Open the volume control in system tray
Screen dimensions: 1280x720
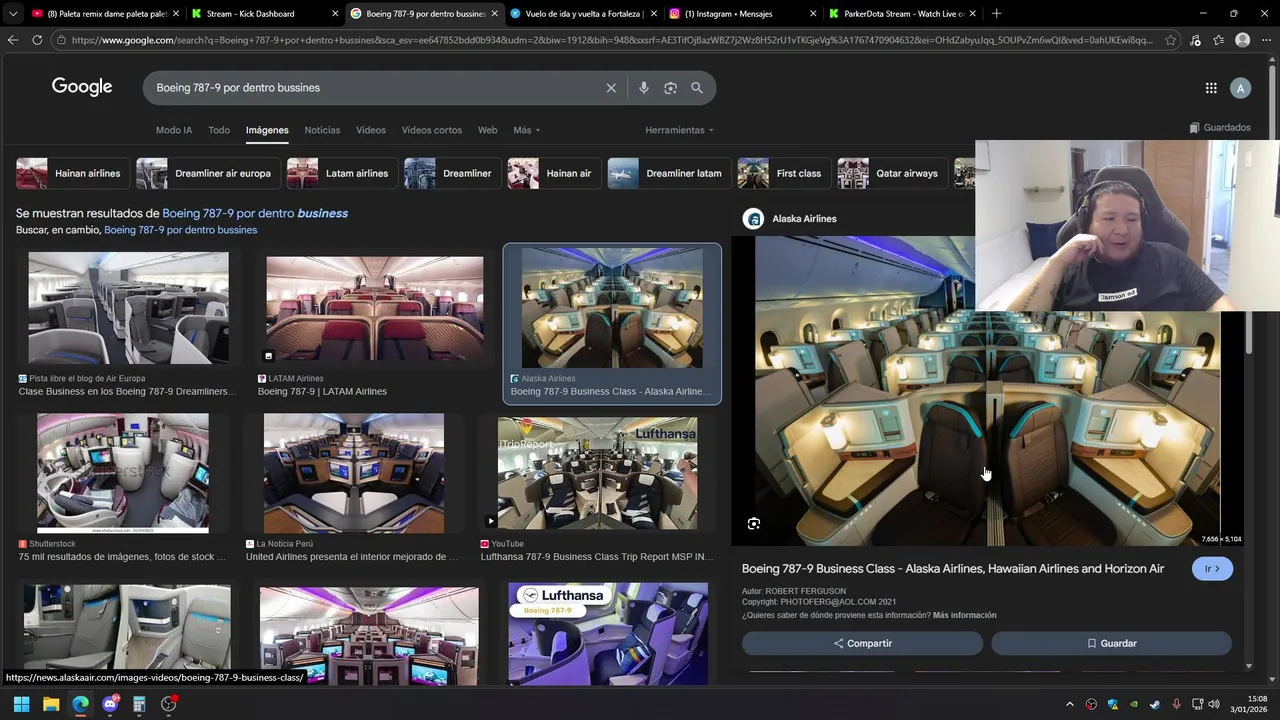1214,704
